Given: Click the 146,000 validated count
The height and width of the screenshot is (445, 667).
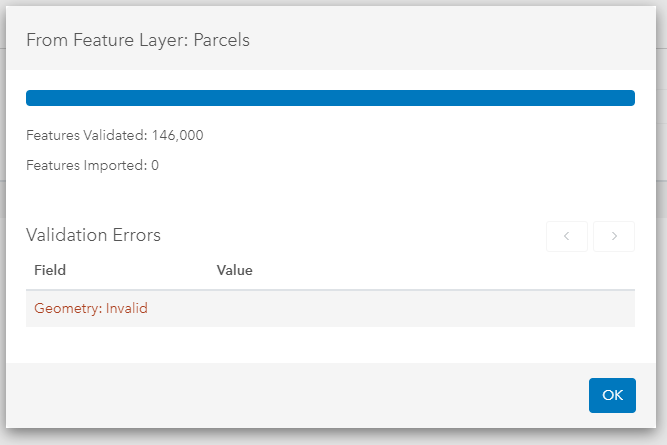Looking at the screenshot, I should tap(178, 135).
